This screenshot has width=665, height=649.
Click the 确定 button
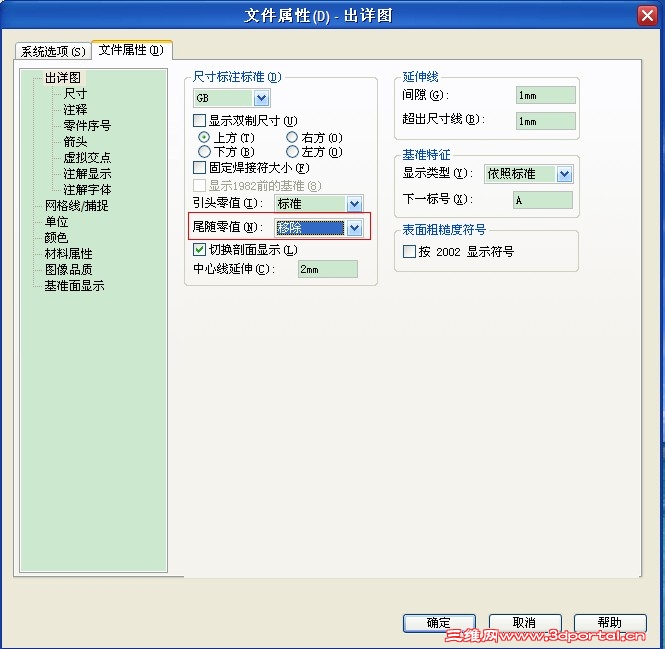[x=439, y=623]
